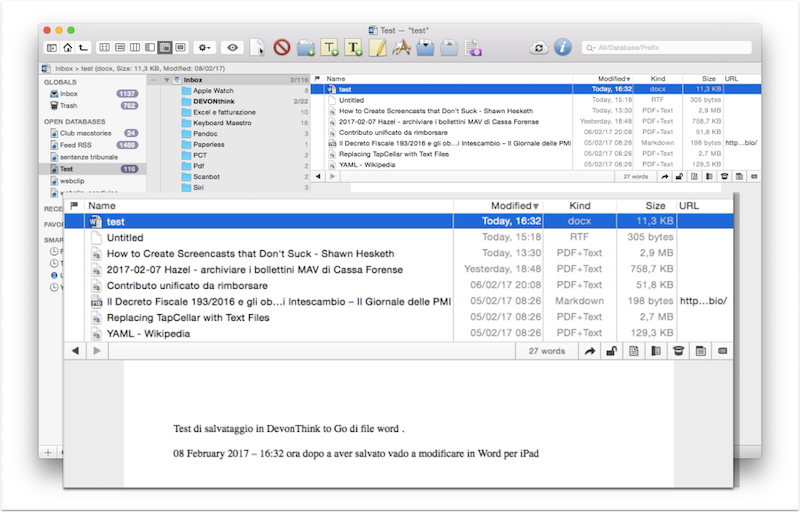The image size is (800, 512).
Task: Click into the All/Database/Prefix search field
Action: coord(667,47)
